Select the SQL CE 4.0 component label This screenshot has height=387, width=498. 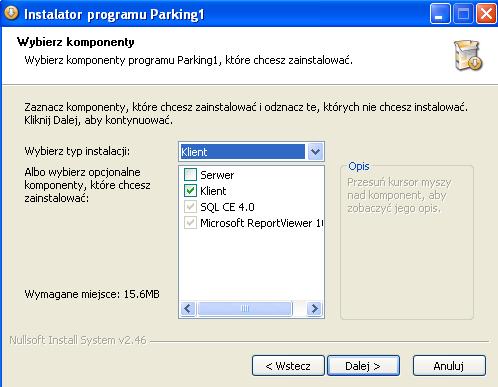[227, 207]
